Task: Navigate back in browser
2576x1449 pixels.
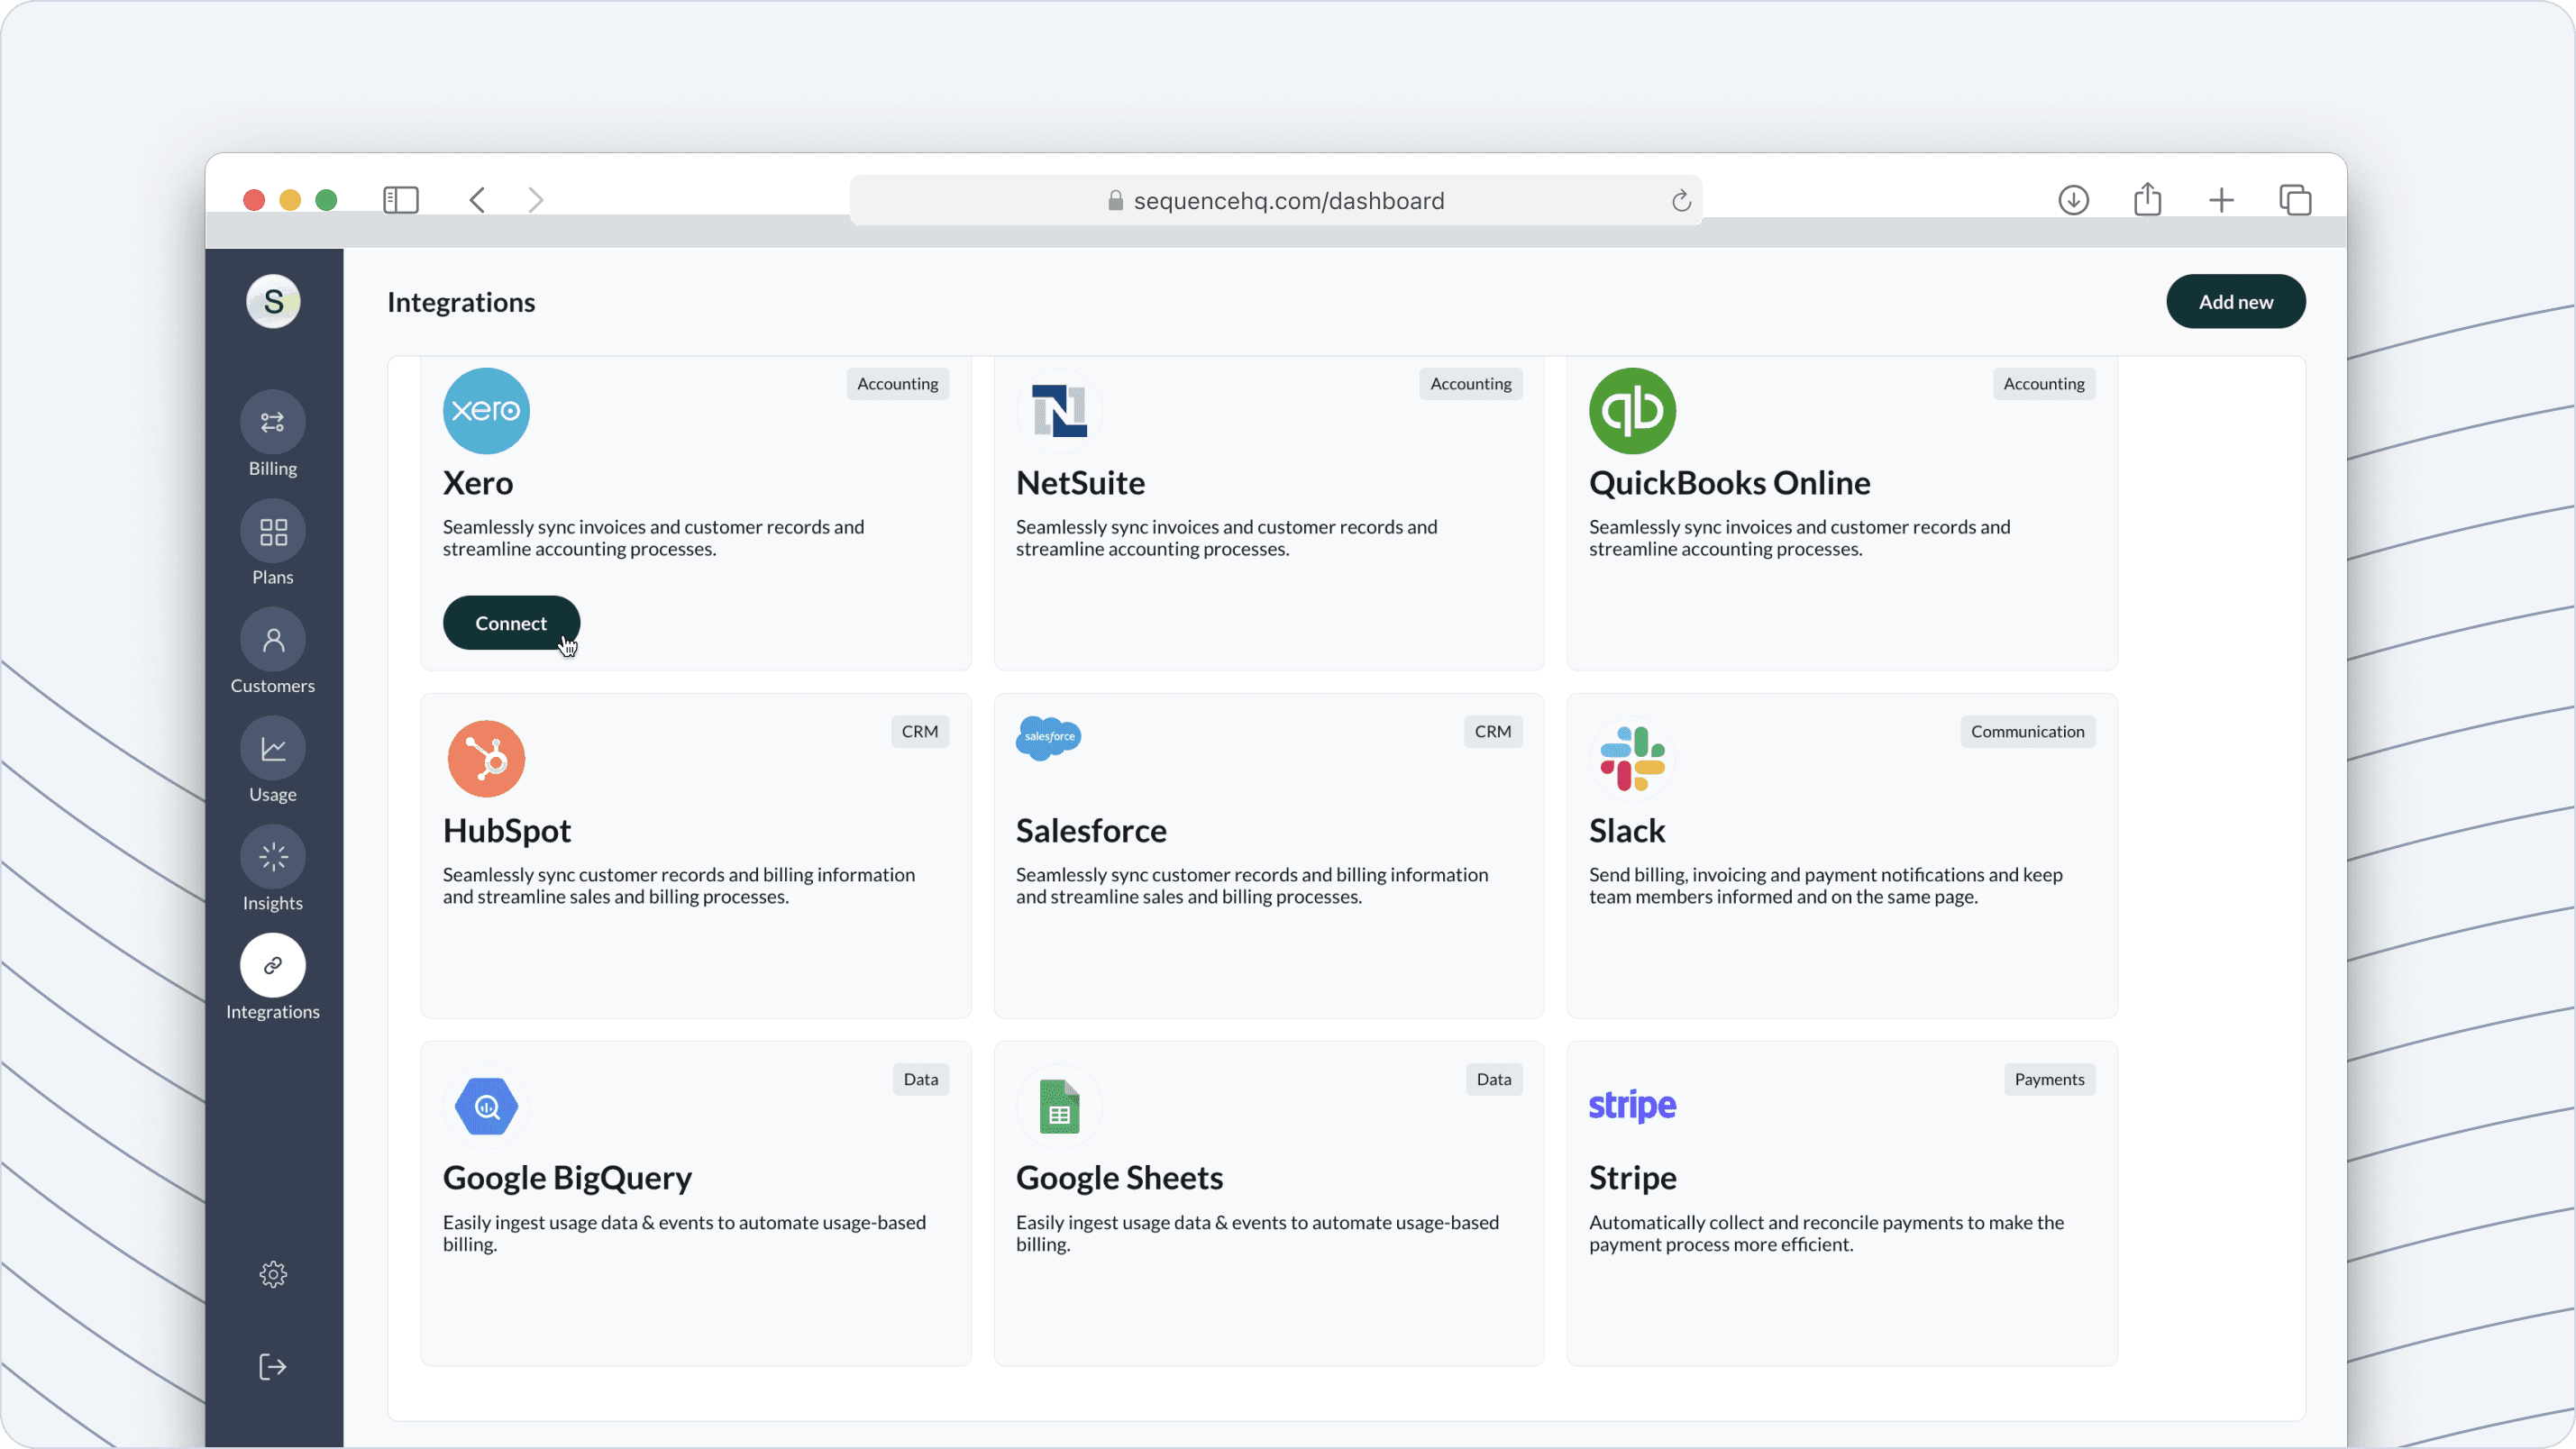Action: (x=477, y=200)
